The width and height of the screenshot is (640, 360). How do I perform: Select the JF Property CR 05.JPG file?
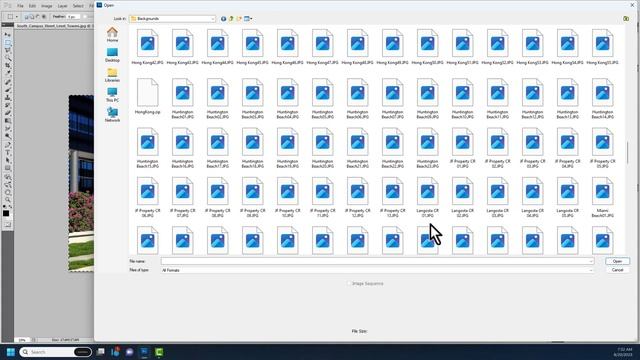click(602, 148)
